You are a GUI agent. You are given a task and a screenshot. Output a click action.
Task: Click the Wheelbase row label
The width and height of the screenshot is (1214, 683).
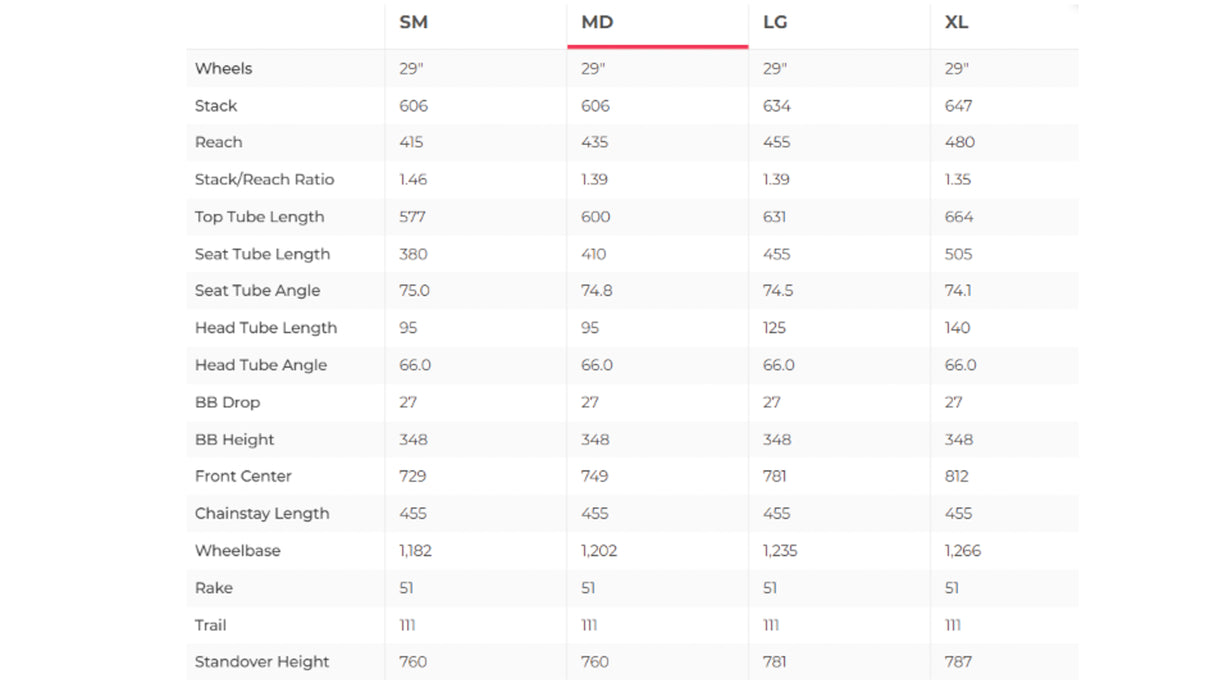(237, 551)
